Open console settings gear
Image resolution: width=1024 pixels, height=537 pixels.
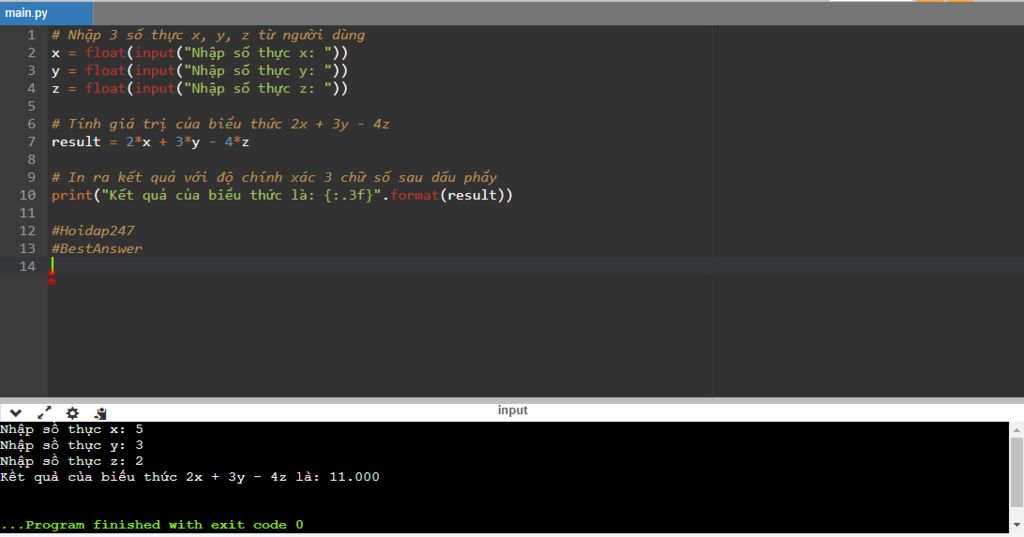pyautogui.click(x=72, y=413)
